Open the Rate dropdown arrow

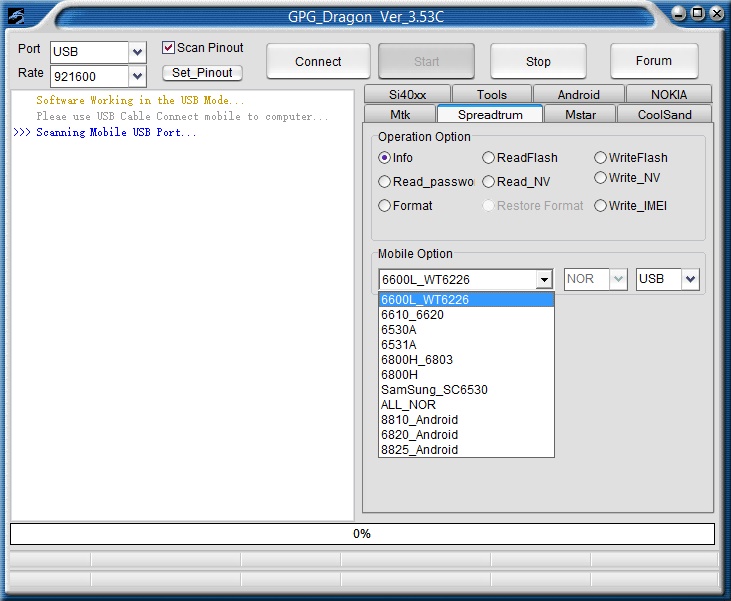click(x=137, y=76)
